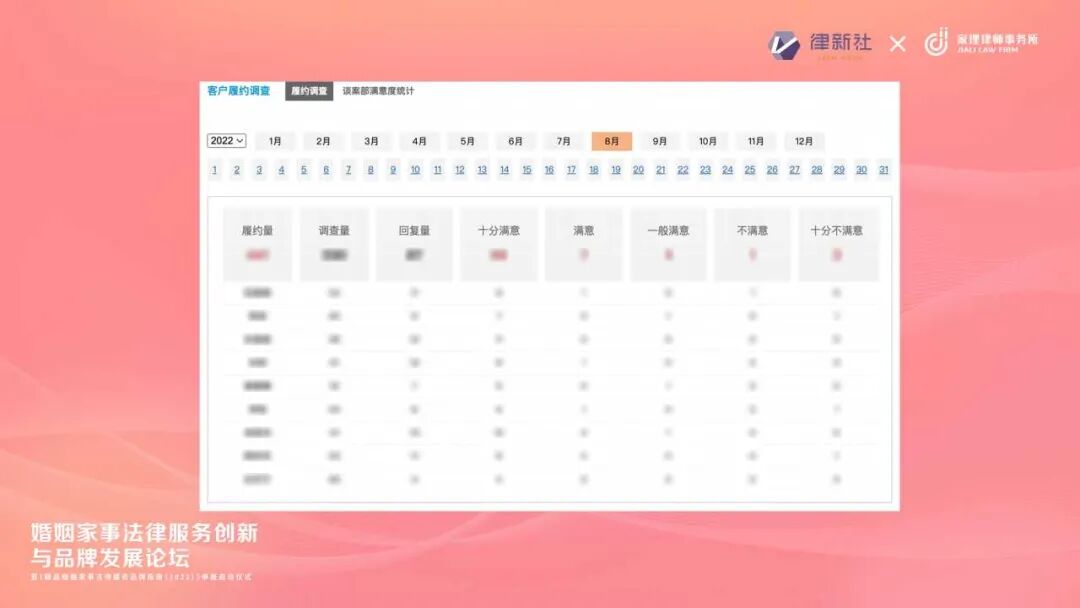Open day 26 link

(772, 169)
